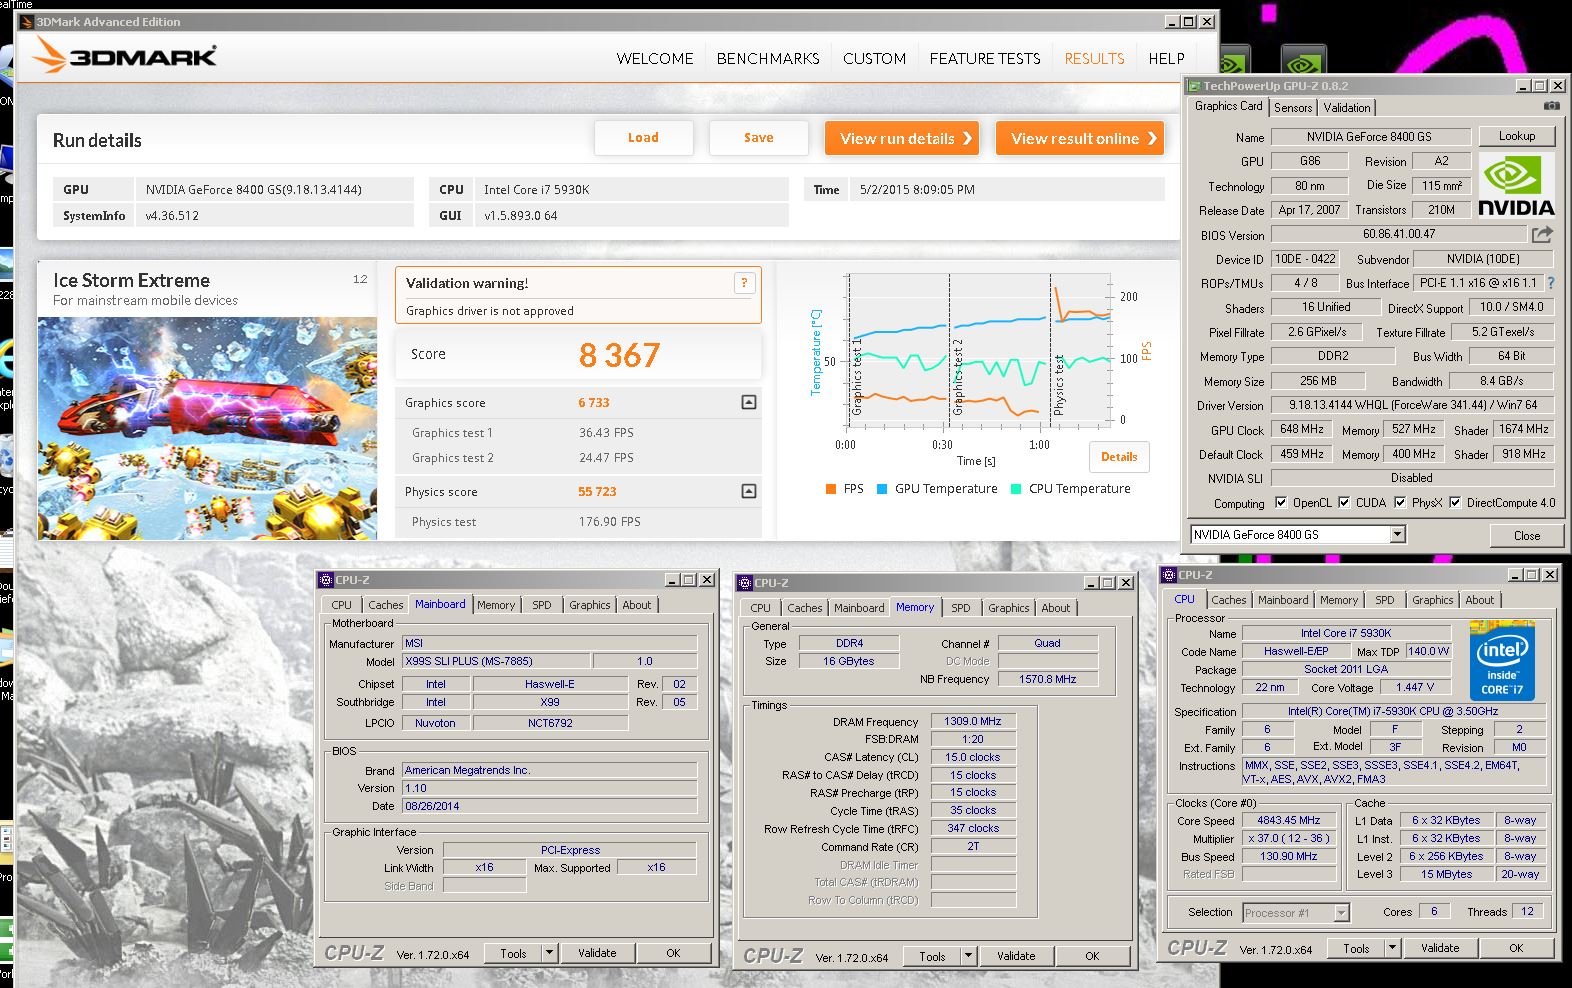Open the RESULTS menu in 3DMark
Viewport: 1572px width, 988px height.
pyautogui.click(x=1094, y=58)
